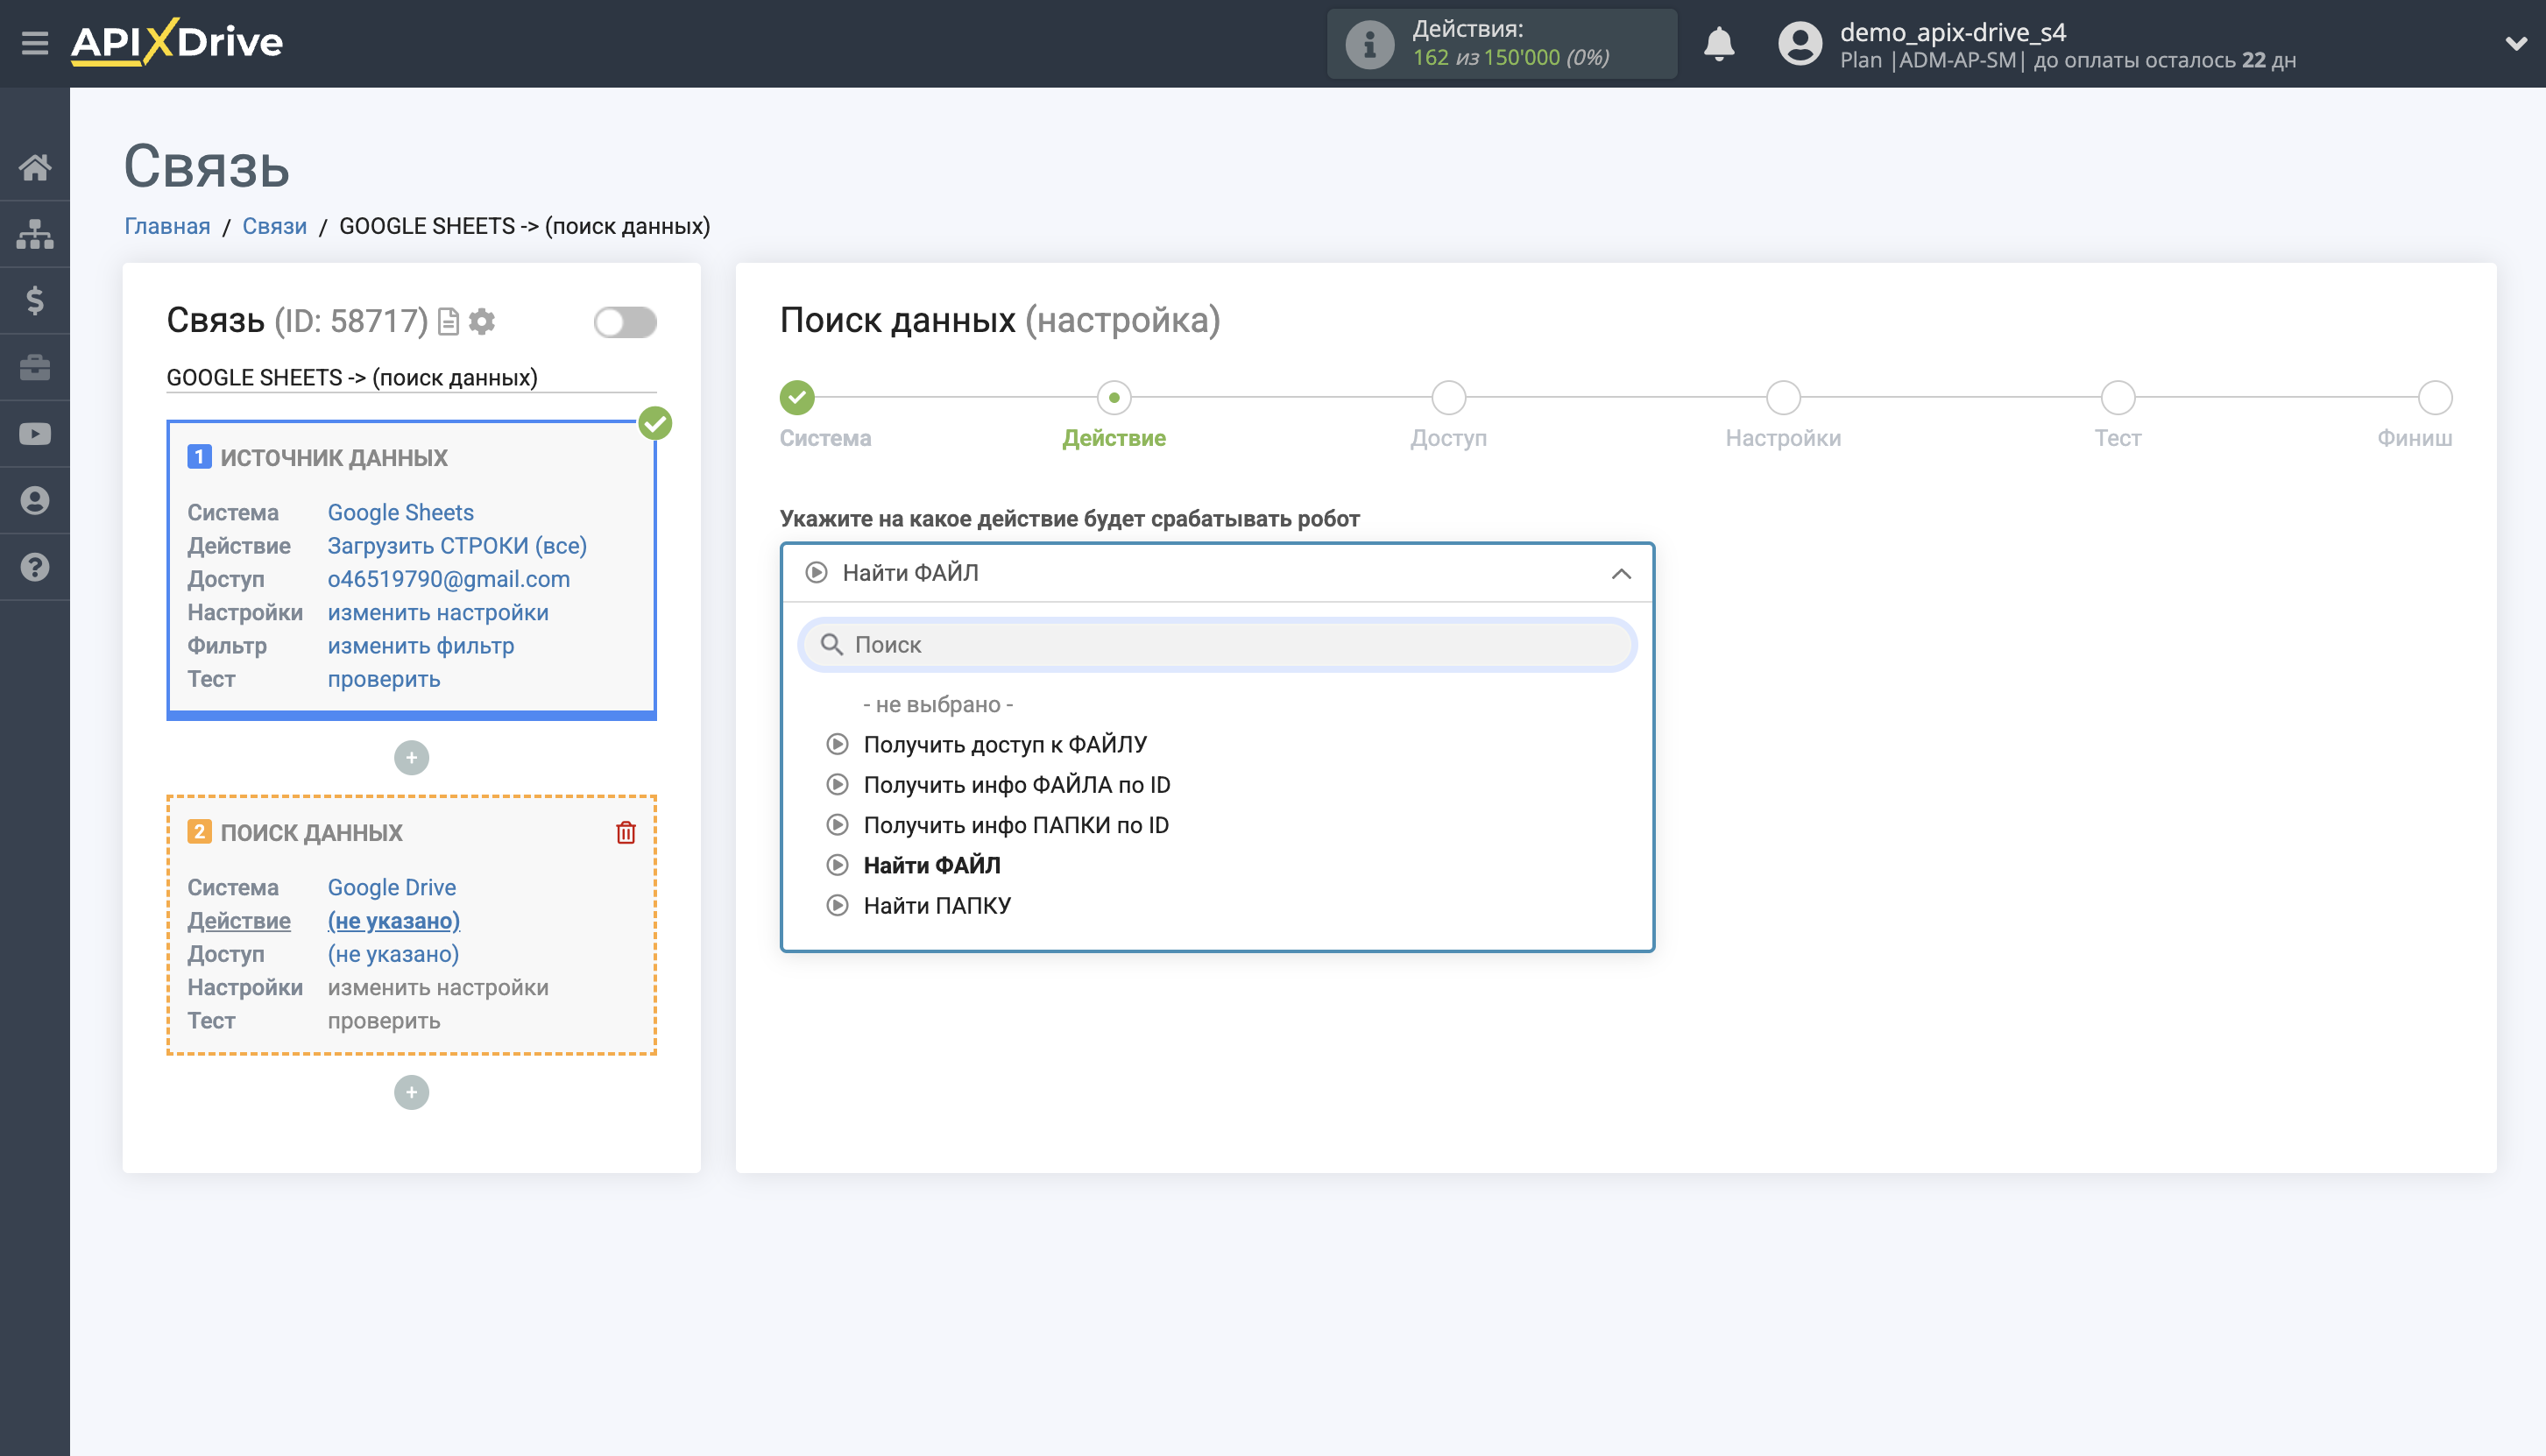Screen dimensions: 2546x1456
Task: Open the profile sidebar icon
Action: [35, 500]
